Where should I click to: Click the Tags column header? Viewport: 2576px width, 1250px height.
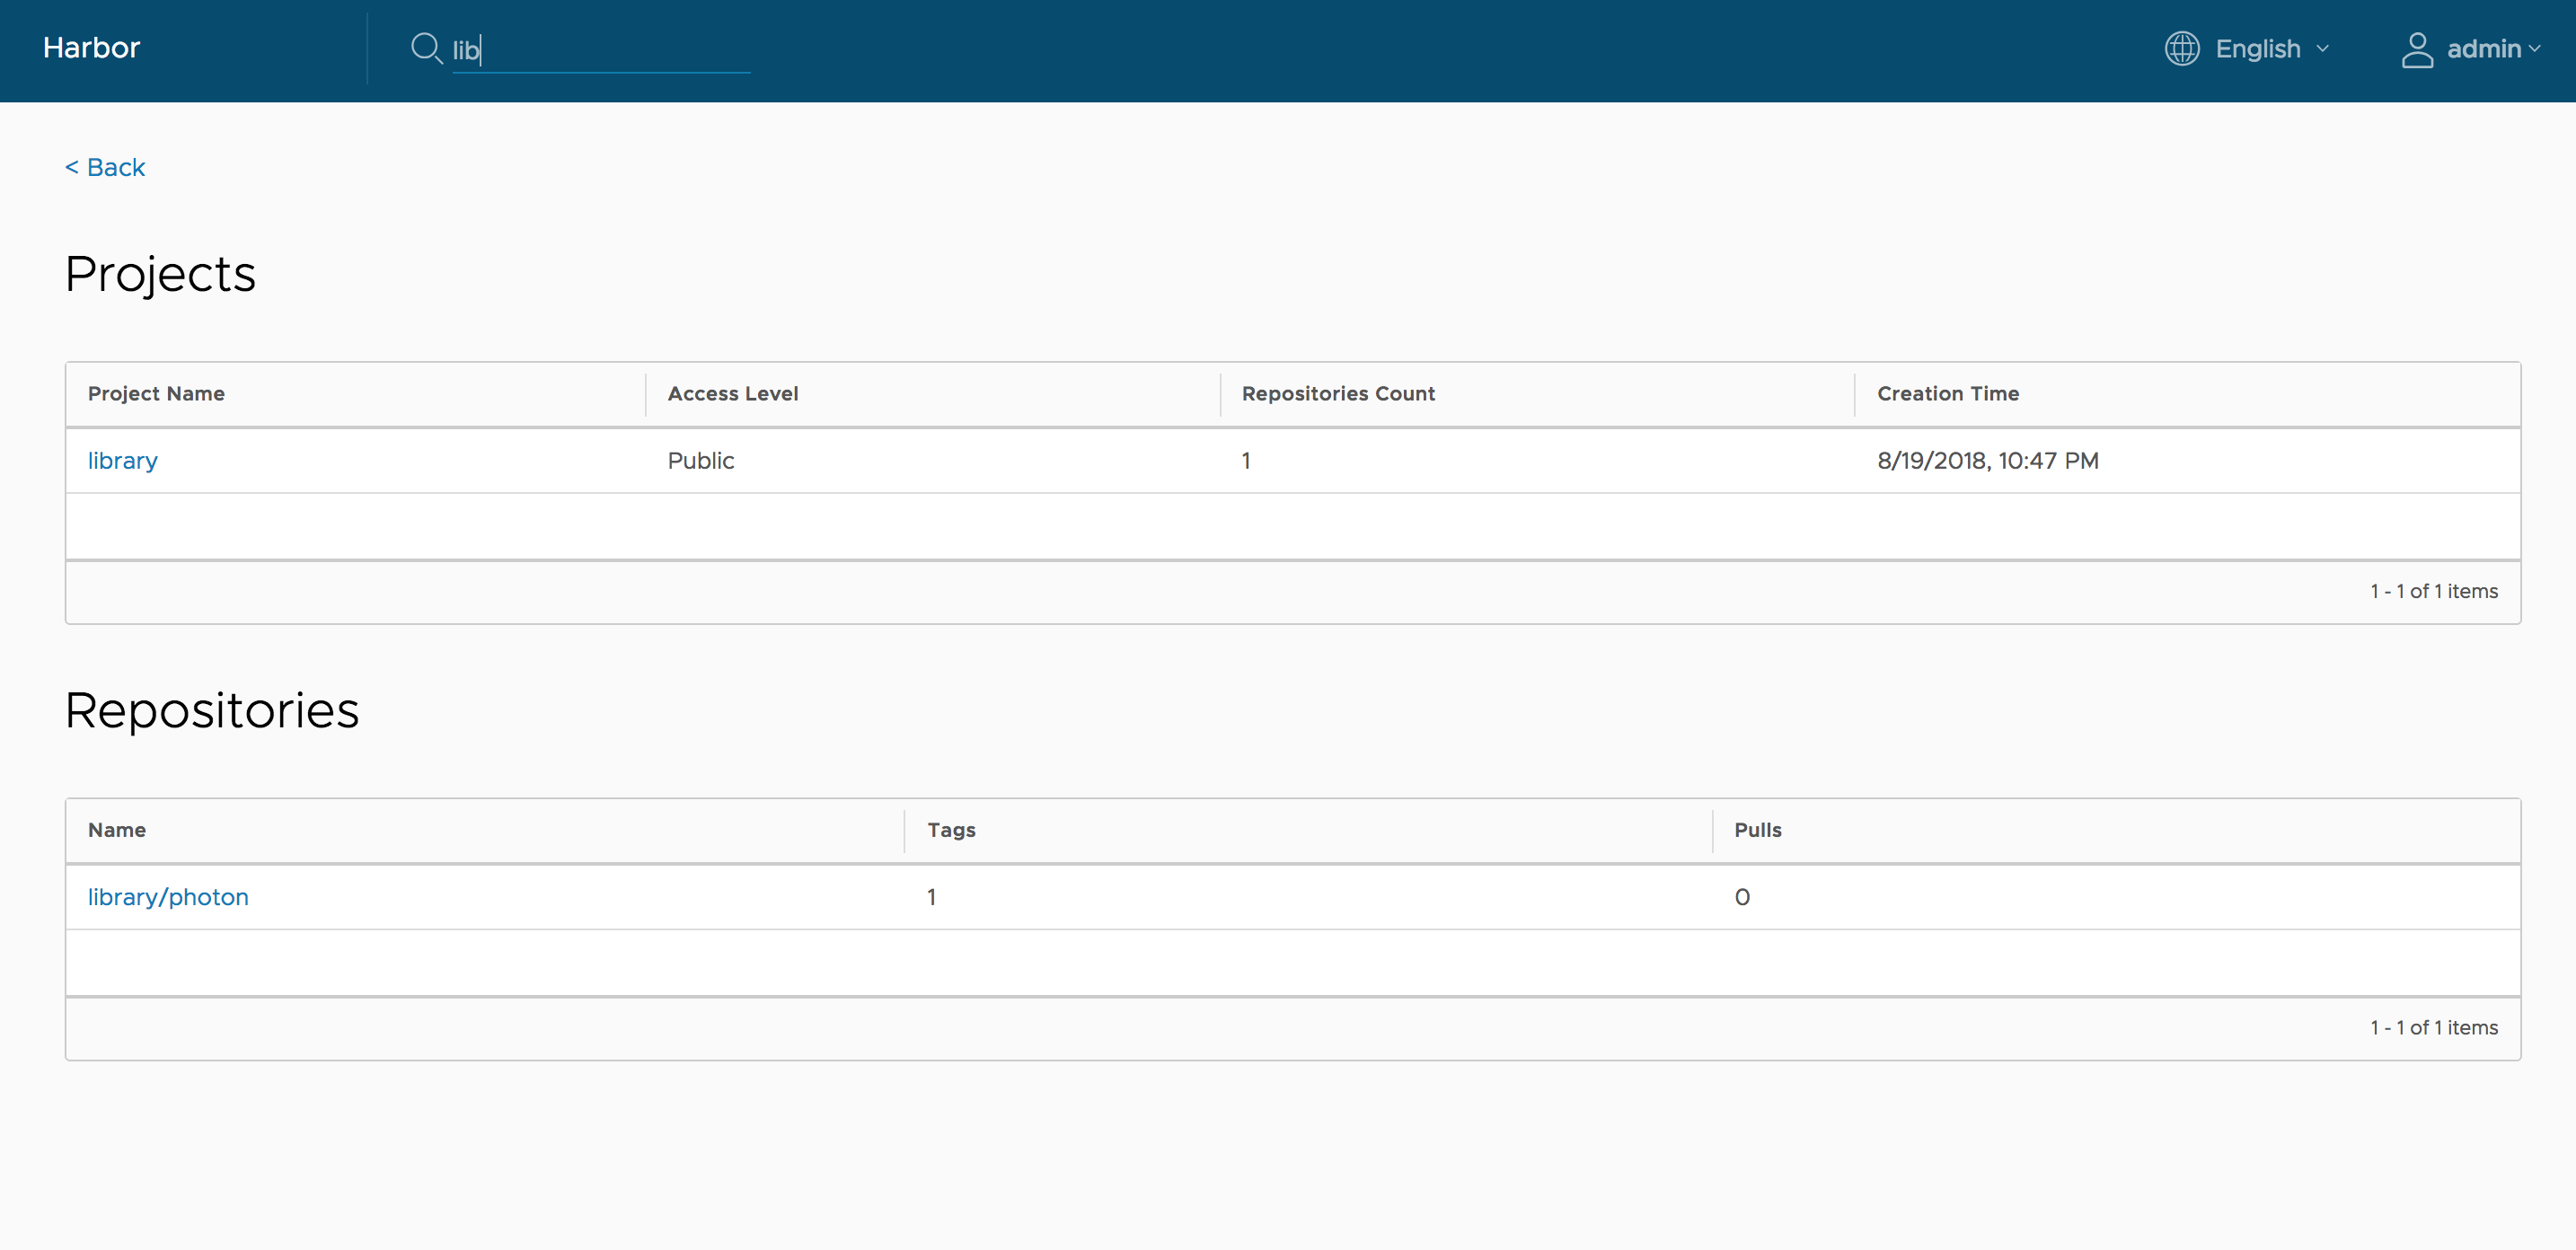[951, 829]
